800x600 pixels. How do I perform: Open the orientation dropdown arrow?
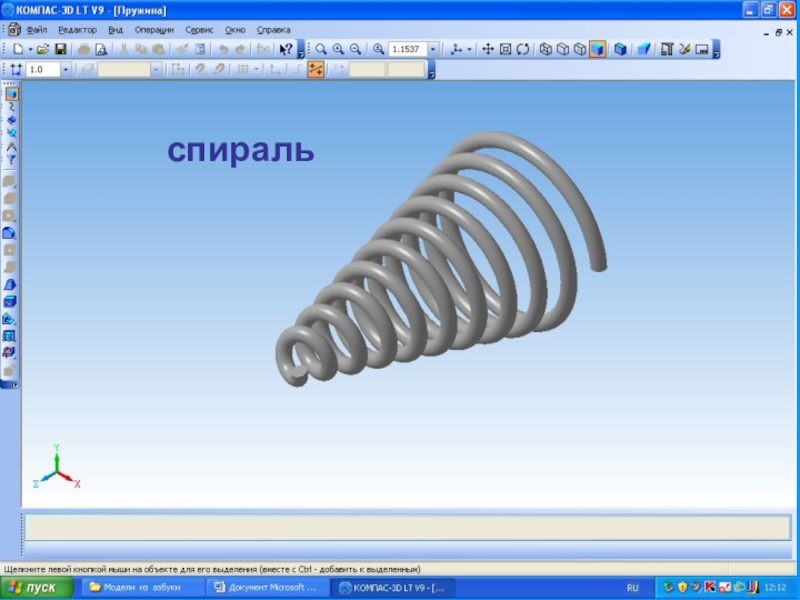(x=469, y=49)
